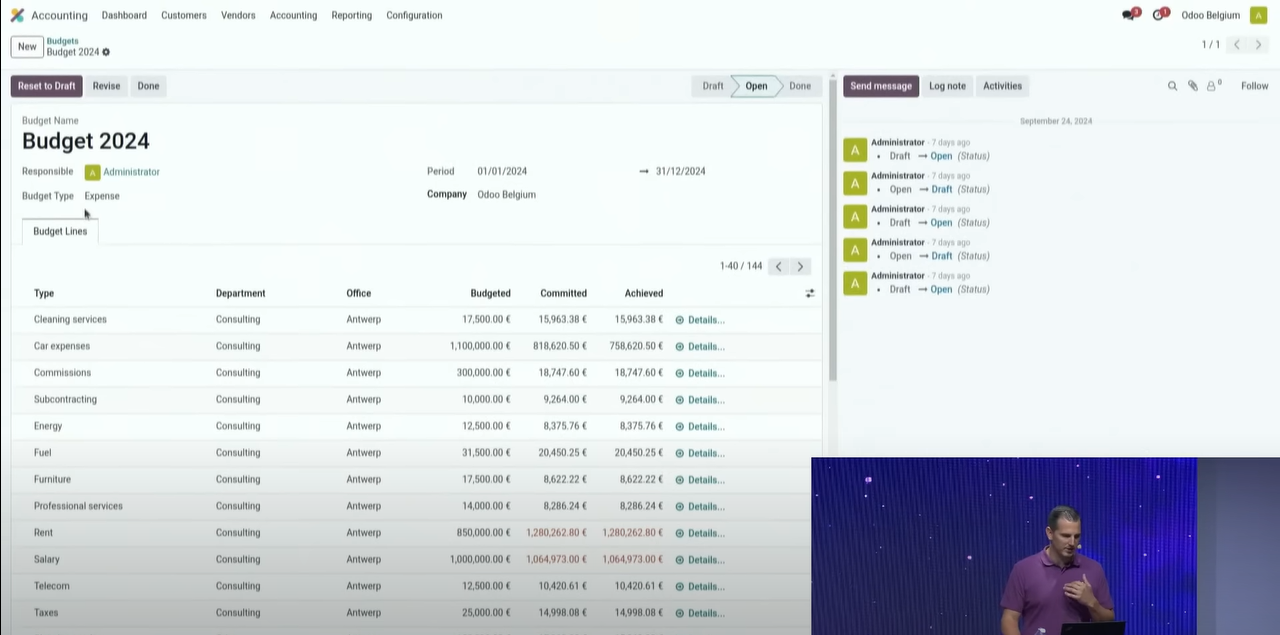Image resolution: width=1280 pixels, height=635 pixels.
Task: Select the Open stage in statusbar
Action: pyautogui.click(x=756, y=86)
